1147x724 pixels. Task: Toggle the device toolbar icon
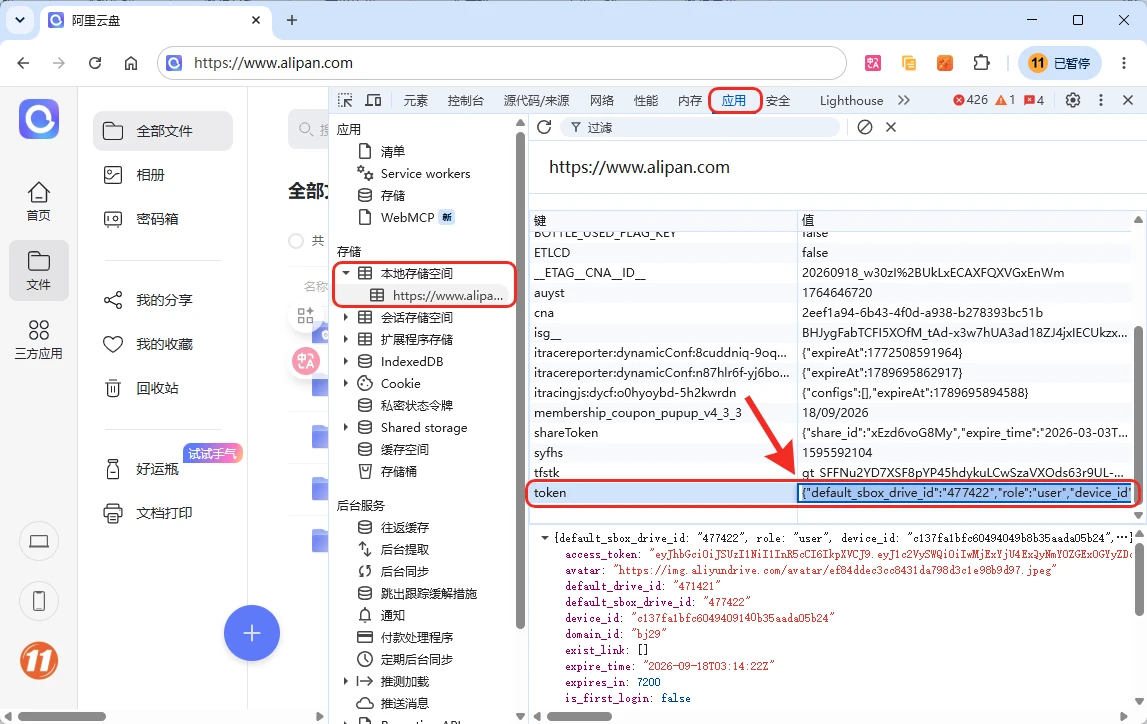coord(373,100)
